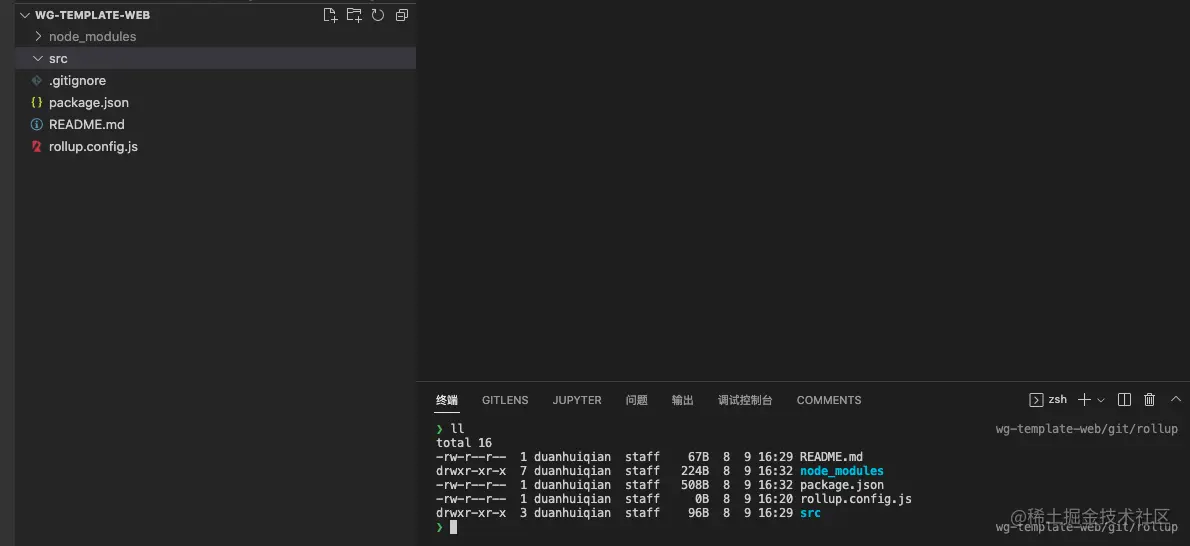Click the .gitignore git file icon
This screenshot has width=1190, height=546.
pos(36,80)
